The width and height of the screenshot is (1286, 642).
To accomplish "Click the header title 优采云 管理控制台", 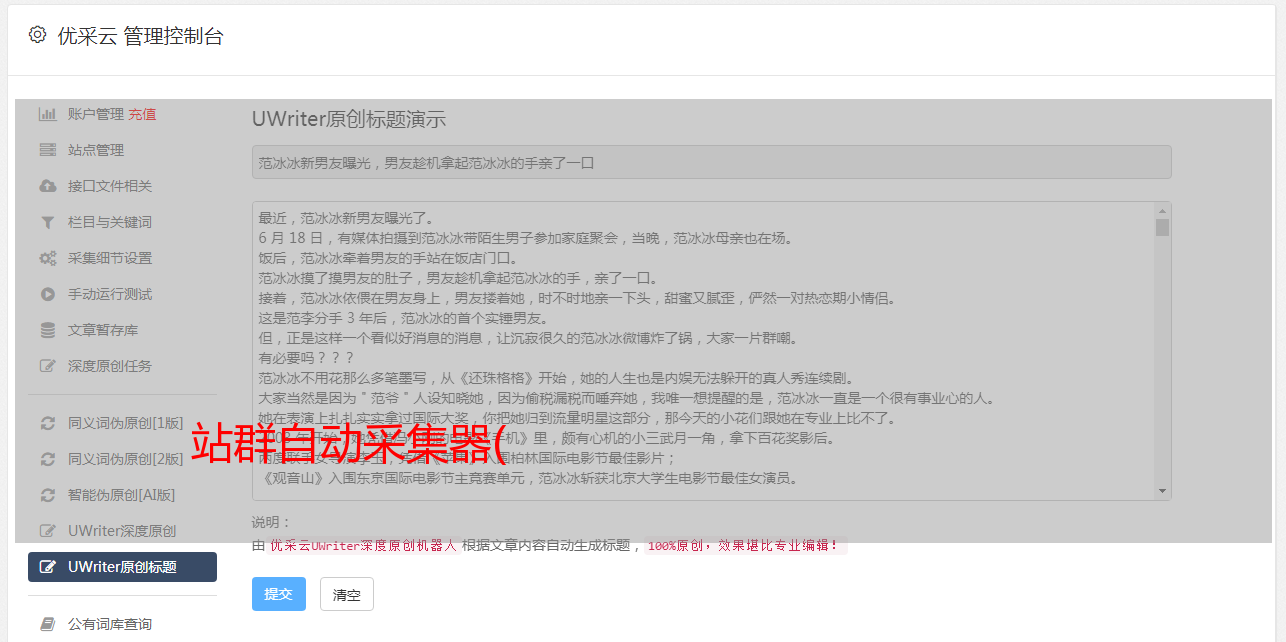I will pyautogui.click(x=140, y=36).
